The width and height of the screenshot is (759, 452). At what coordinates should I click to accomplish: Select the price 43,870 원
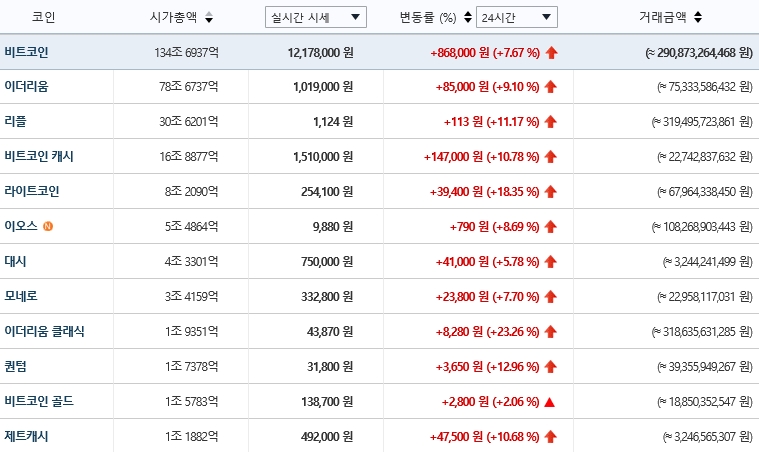(x=330, y=331)
